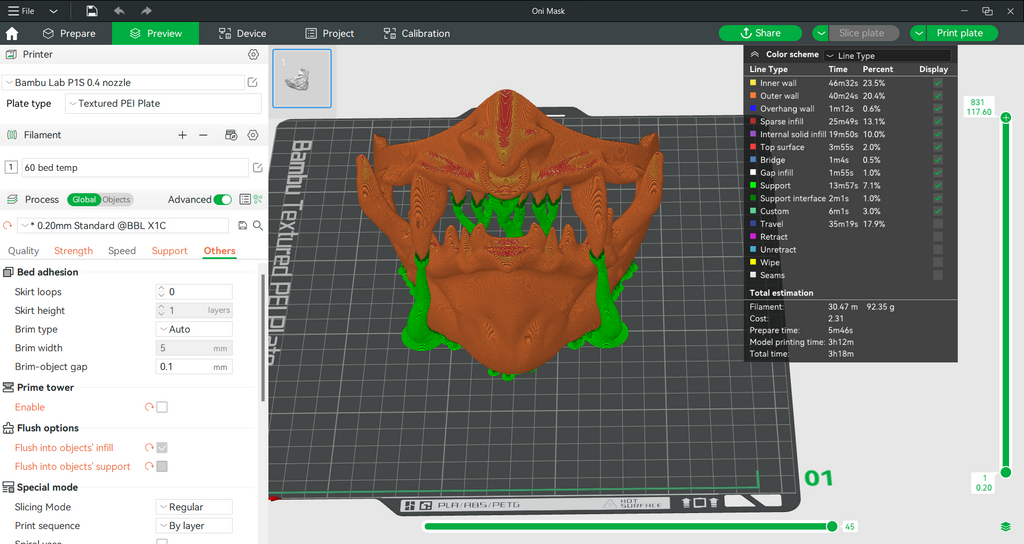The image size is (1024, 544).
Task: Edit the Bambu Lab P1S printer preset
Action: coord(253,82)
